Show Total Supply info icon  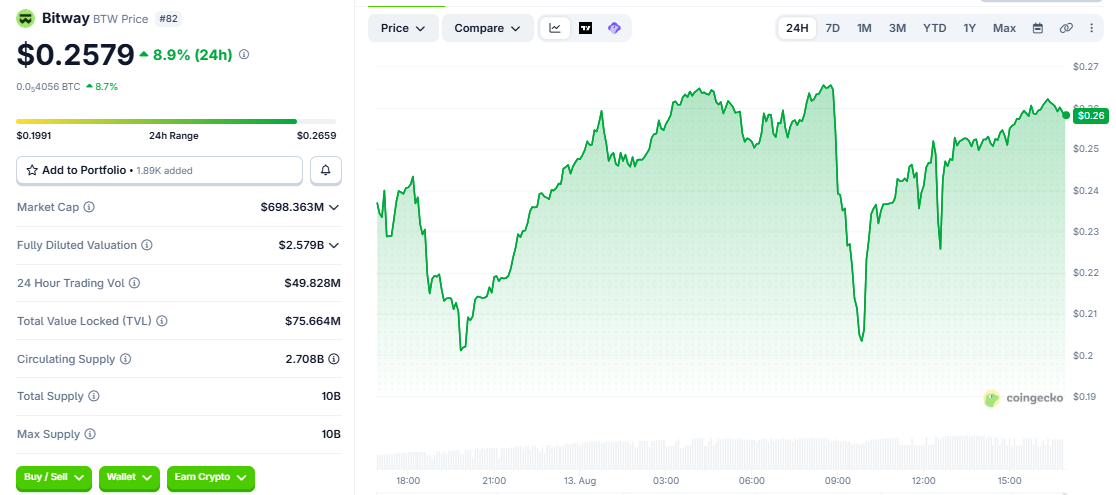tap(94, 396)
